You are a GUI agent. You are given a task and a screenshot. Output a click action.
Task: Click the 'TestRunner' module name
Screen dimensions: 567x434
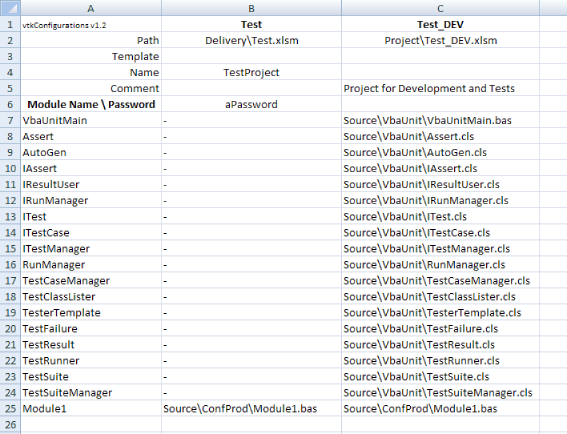(x=91, y=360)
